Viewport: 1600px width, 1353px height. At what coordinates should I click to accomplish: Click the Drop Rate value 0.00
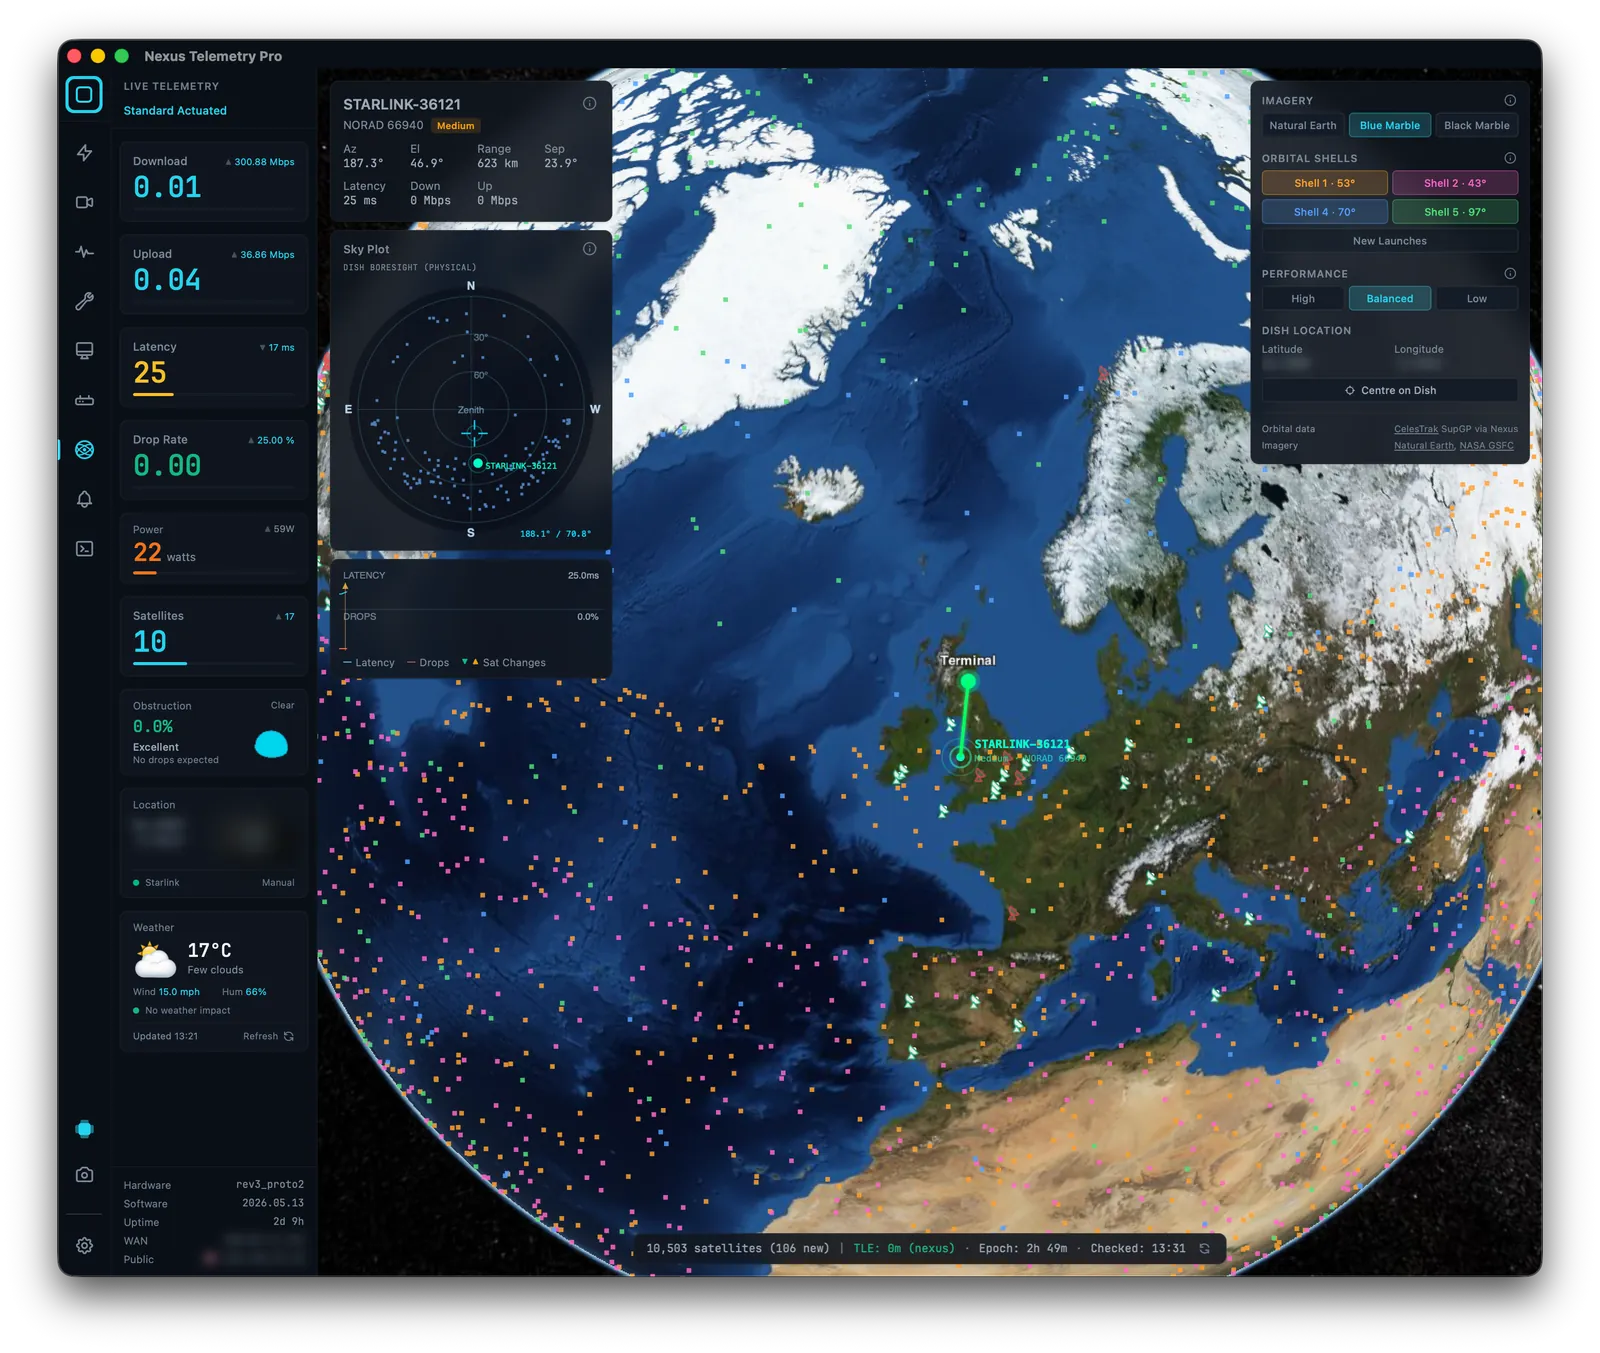[x=167, y=466]
